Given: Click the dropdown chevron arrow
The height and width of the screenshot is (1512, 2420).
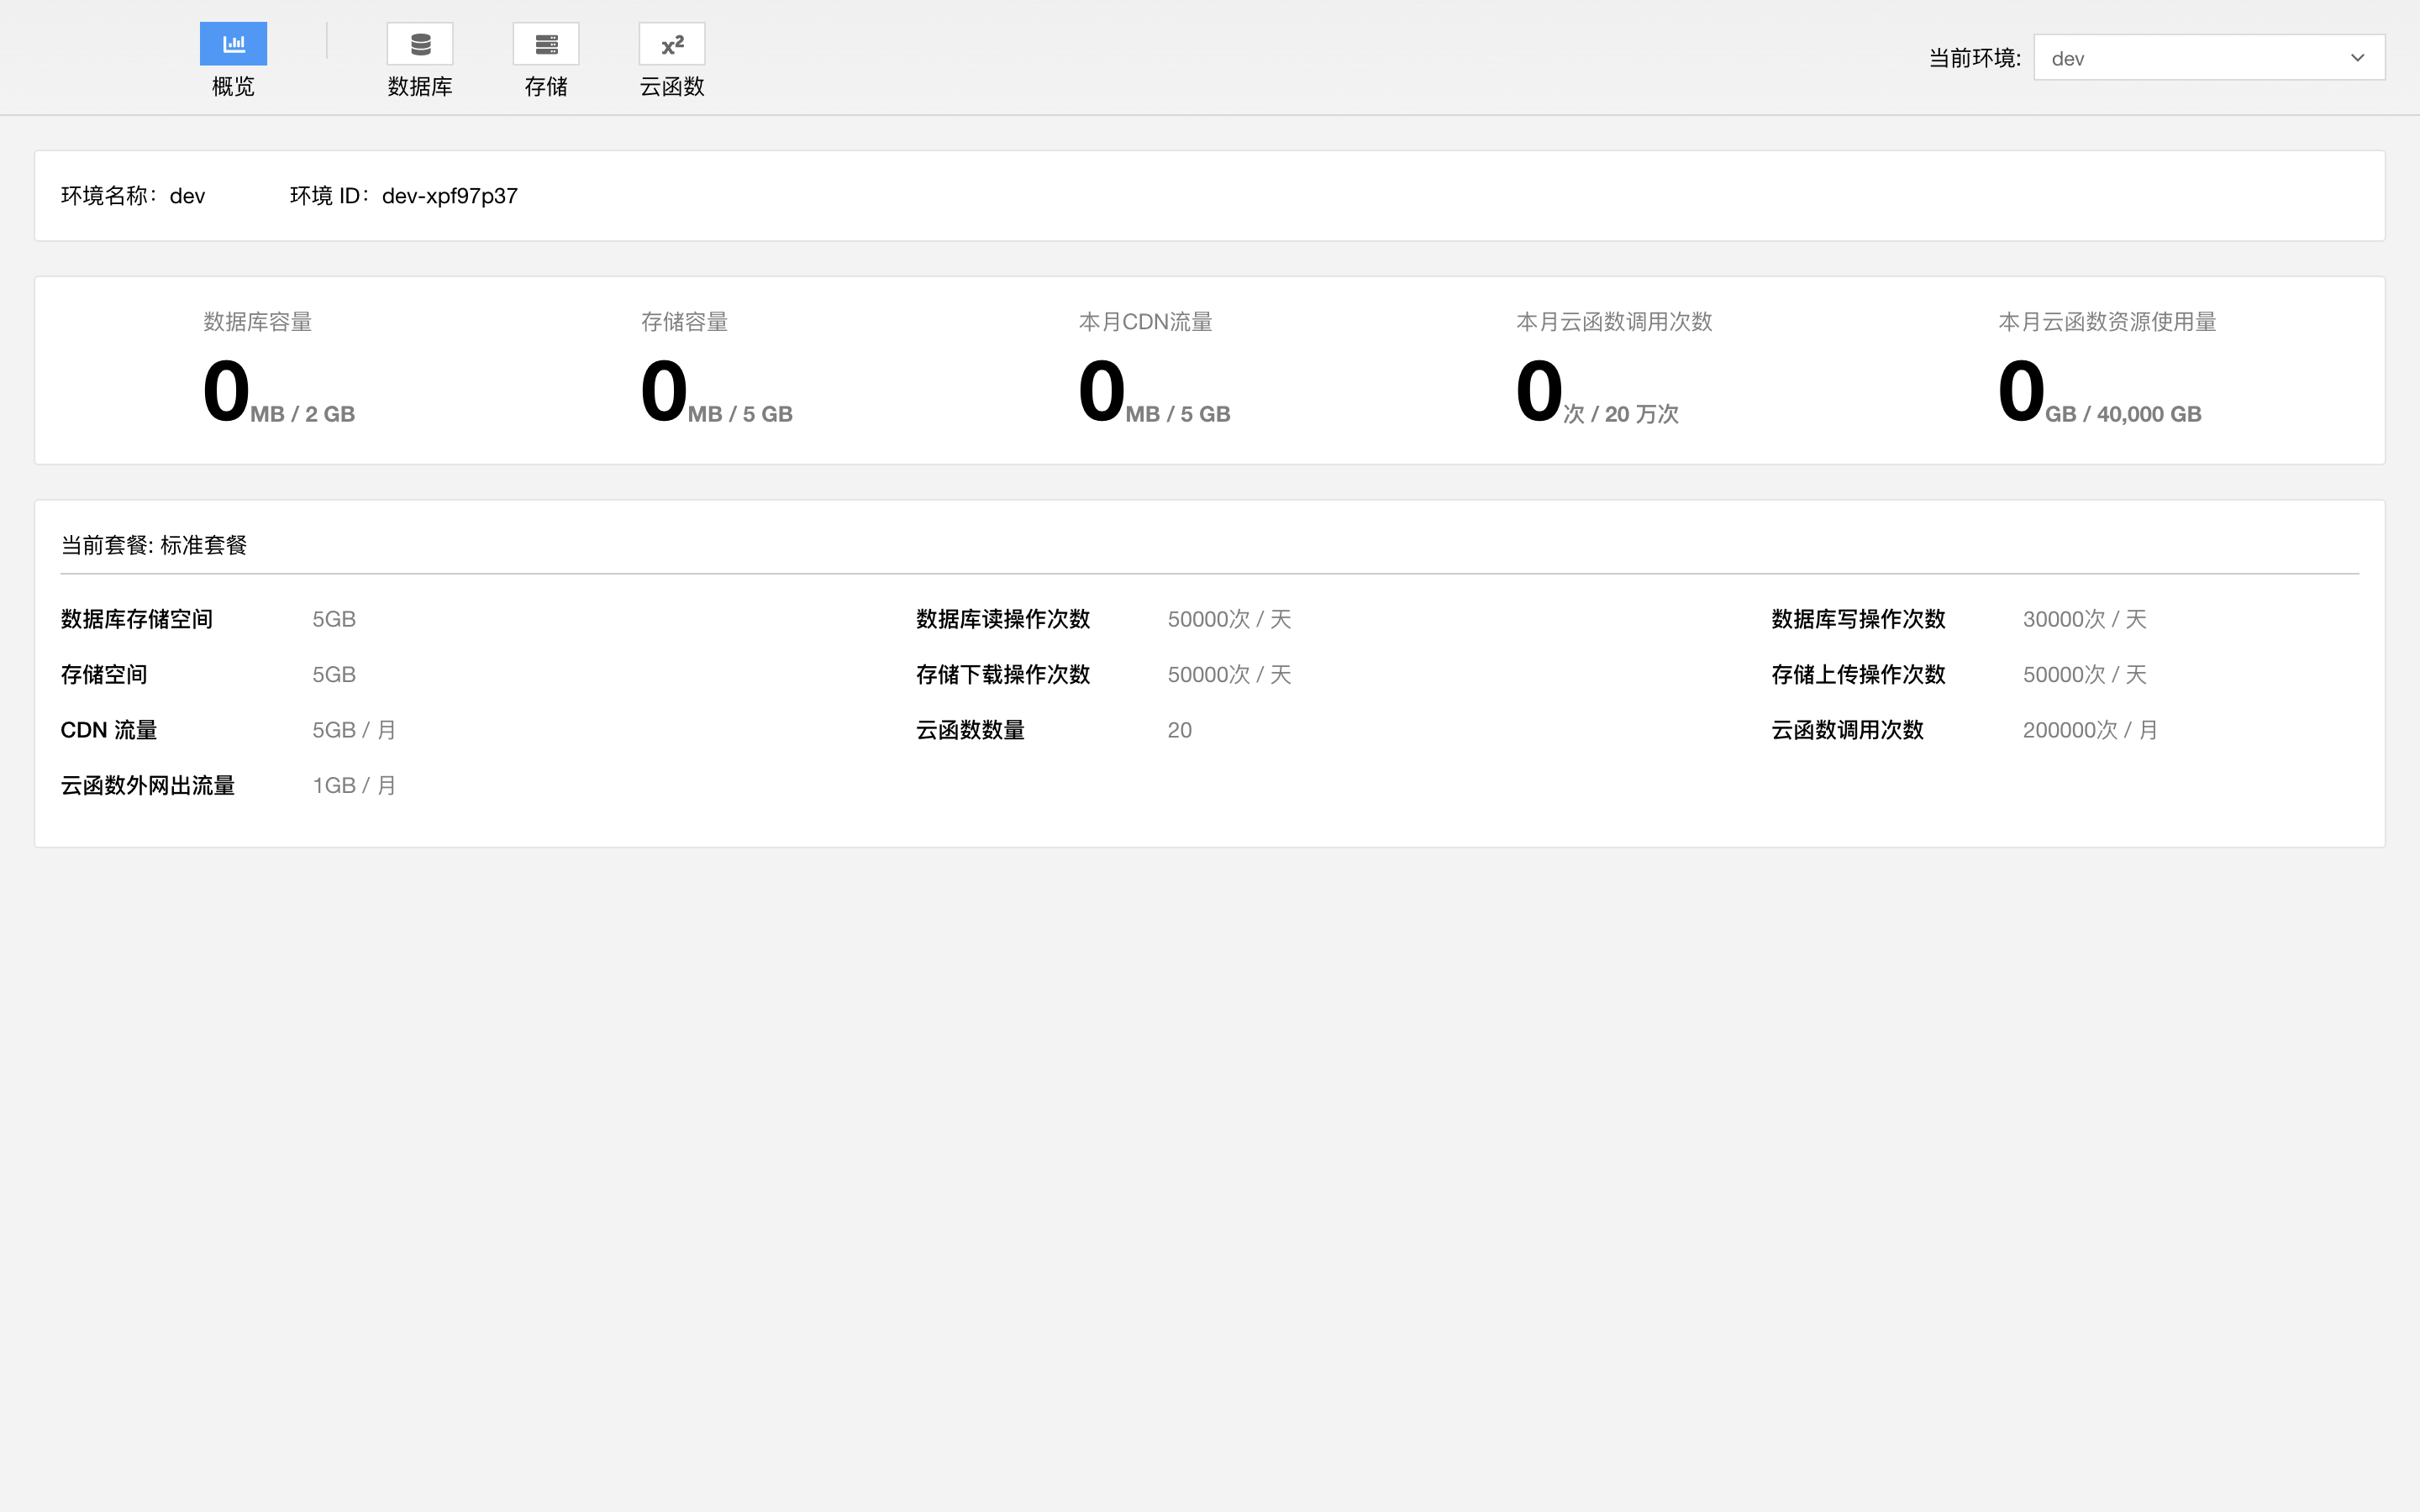Looking at the screenshot, I should click(x=2357, y=58).
